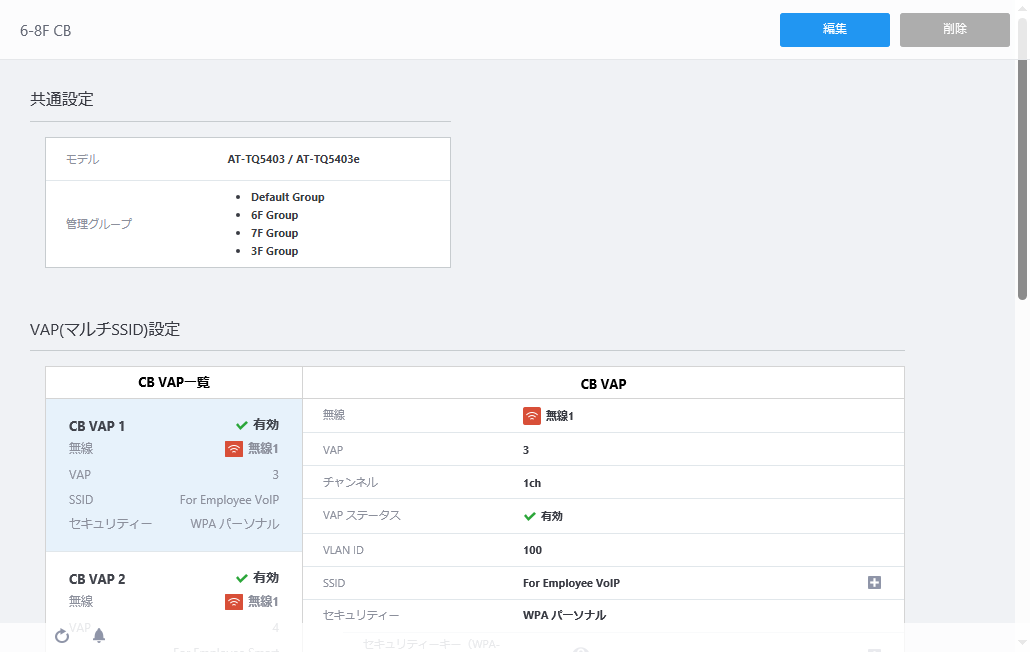Click the refresh icon at bottom left
Screen dimensions: 1030x652
[62, 636]
